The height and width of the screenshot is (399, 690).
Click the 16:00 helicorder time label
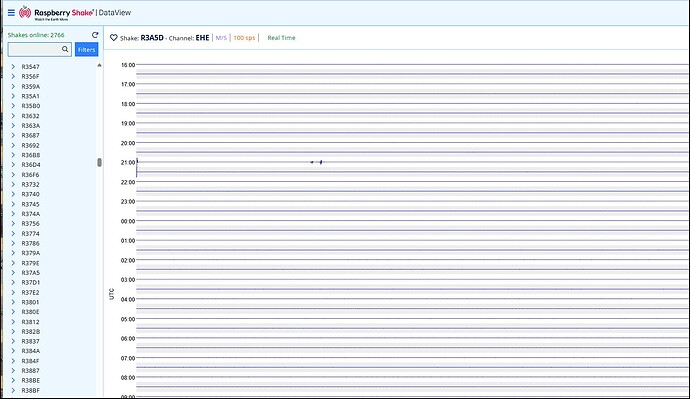128,65
